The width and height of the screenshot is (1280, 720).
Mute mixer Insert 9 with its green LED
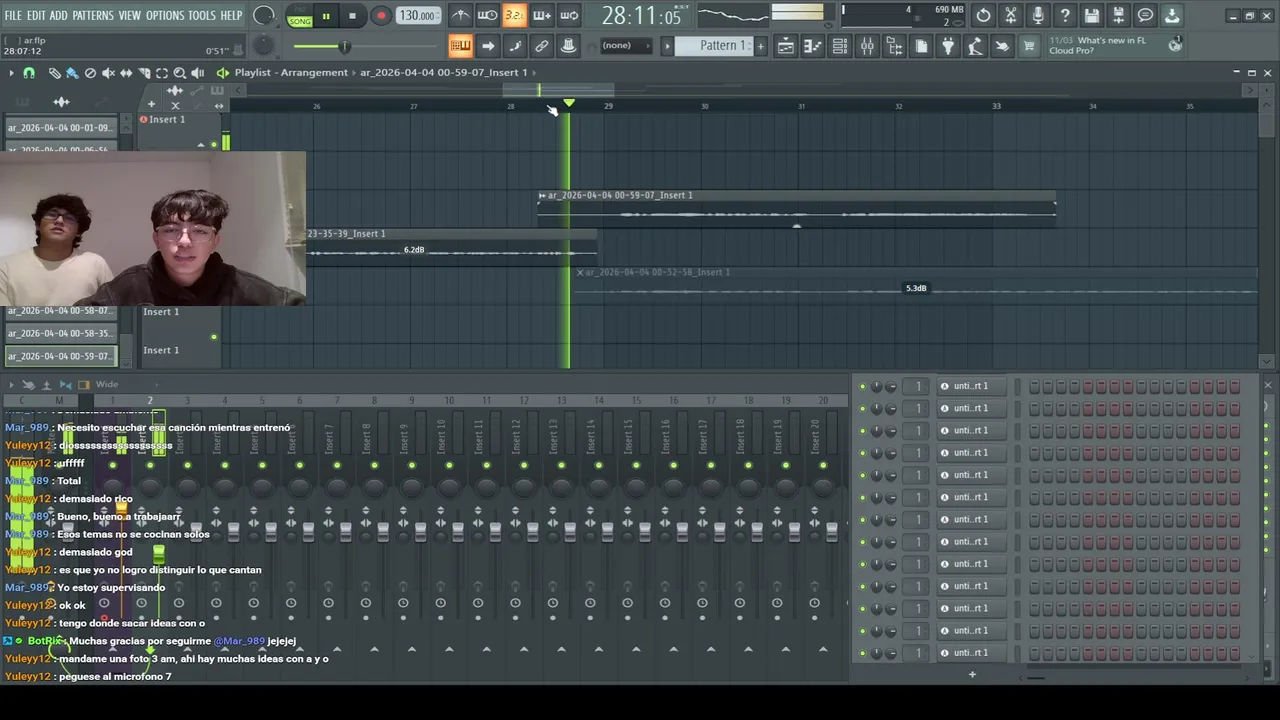[x=412, y=465]
